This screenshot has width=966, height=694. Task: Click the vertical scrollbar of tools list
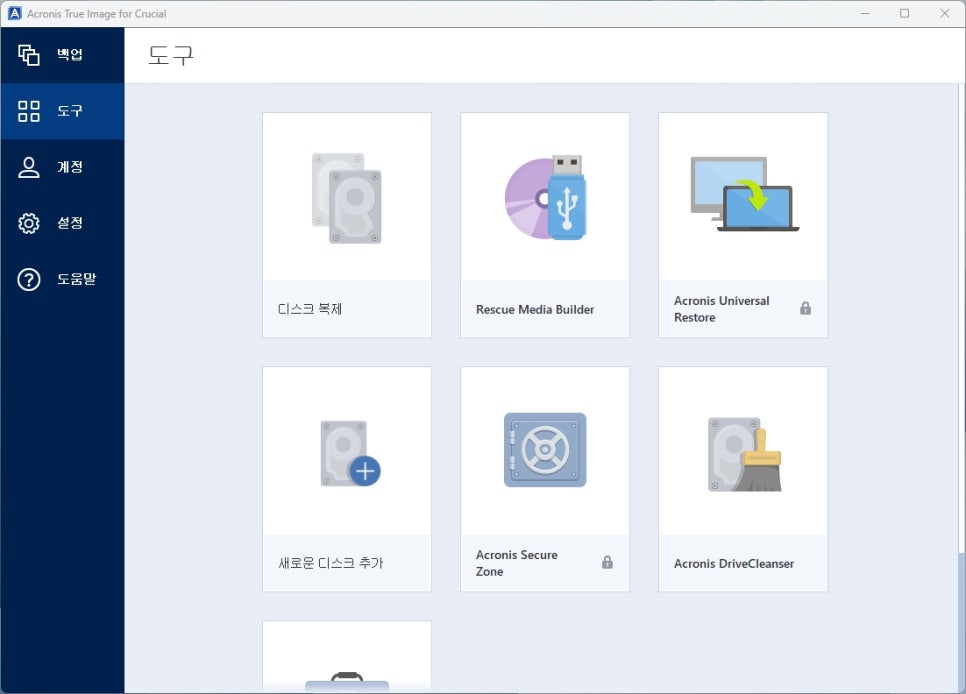[x=962, y=319]
